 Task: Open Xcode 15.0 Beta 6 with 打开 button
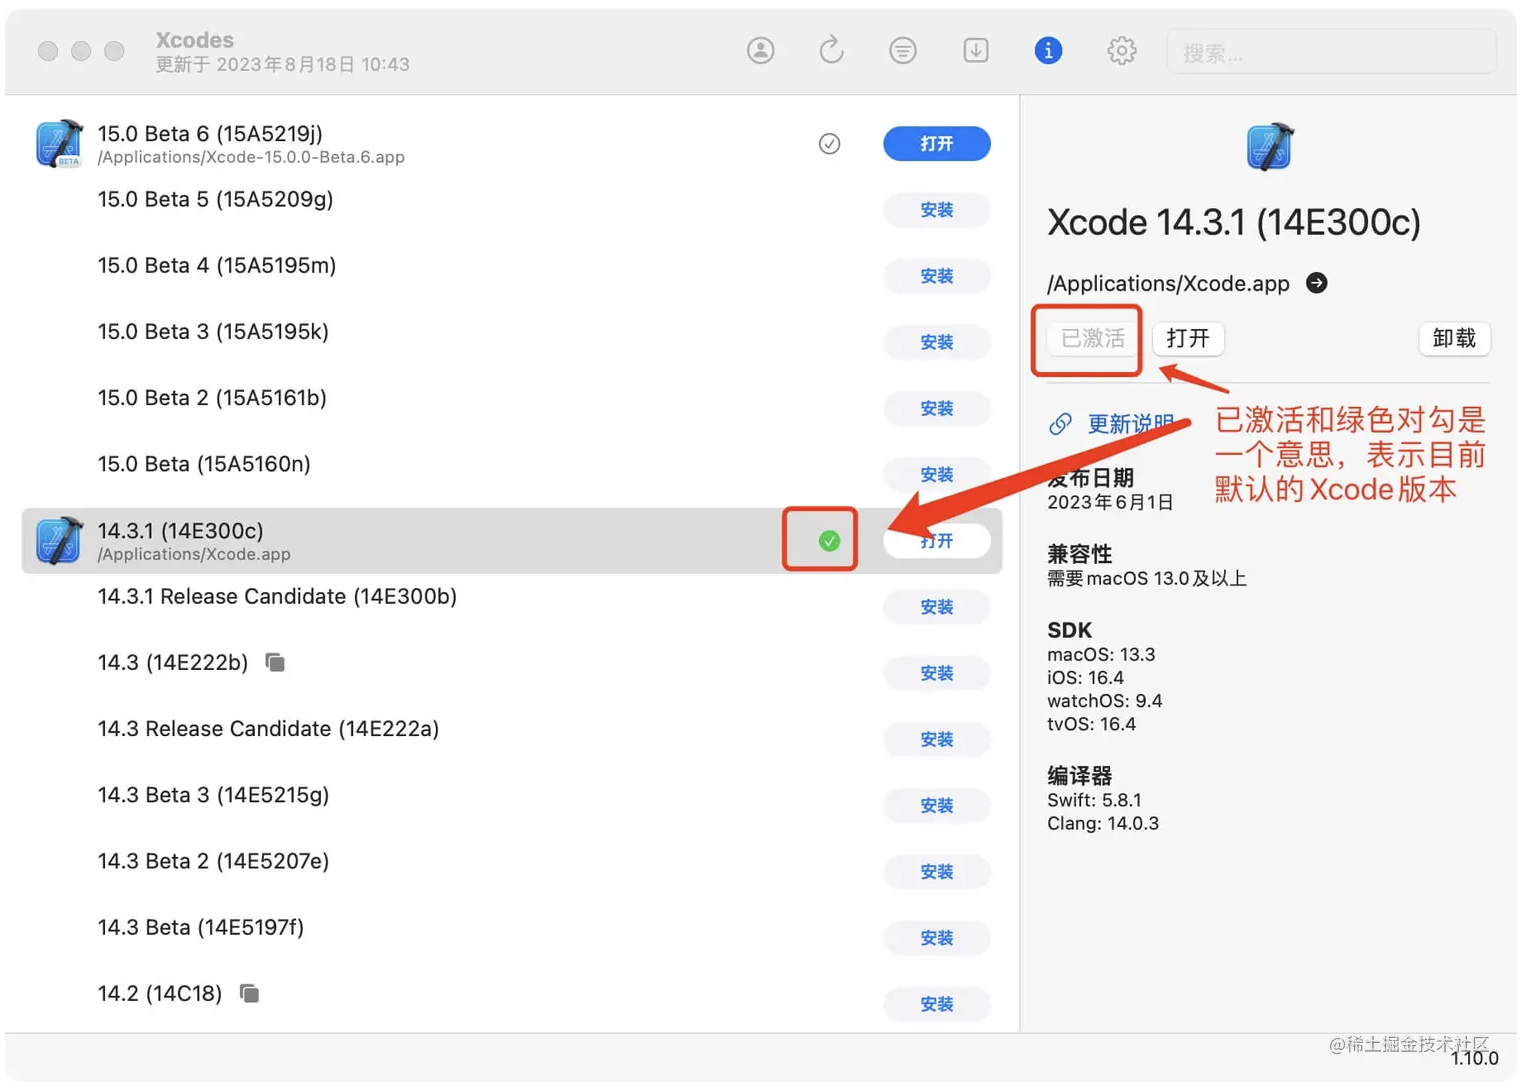pyautogui.click(x=937, y=144)
